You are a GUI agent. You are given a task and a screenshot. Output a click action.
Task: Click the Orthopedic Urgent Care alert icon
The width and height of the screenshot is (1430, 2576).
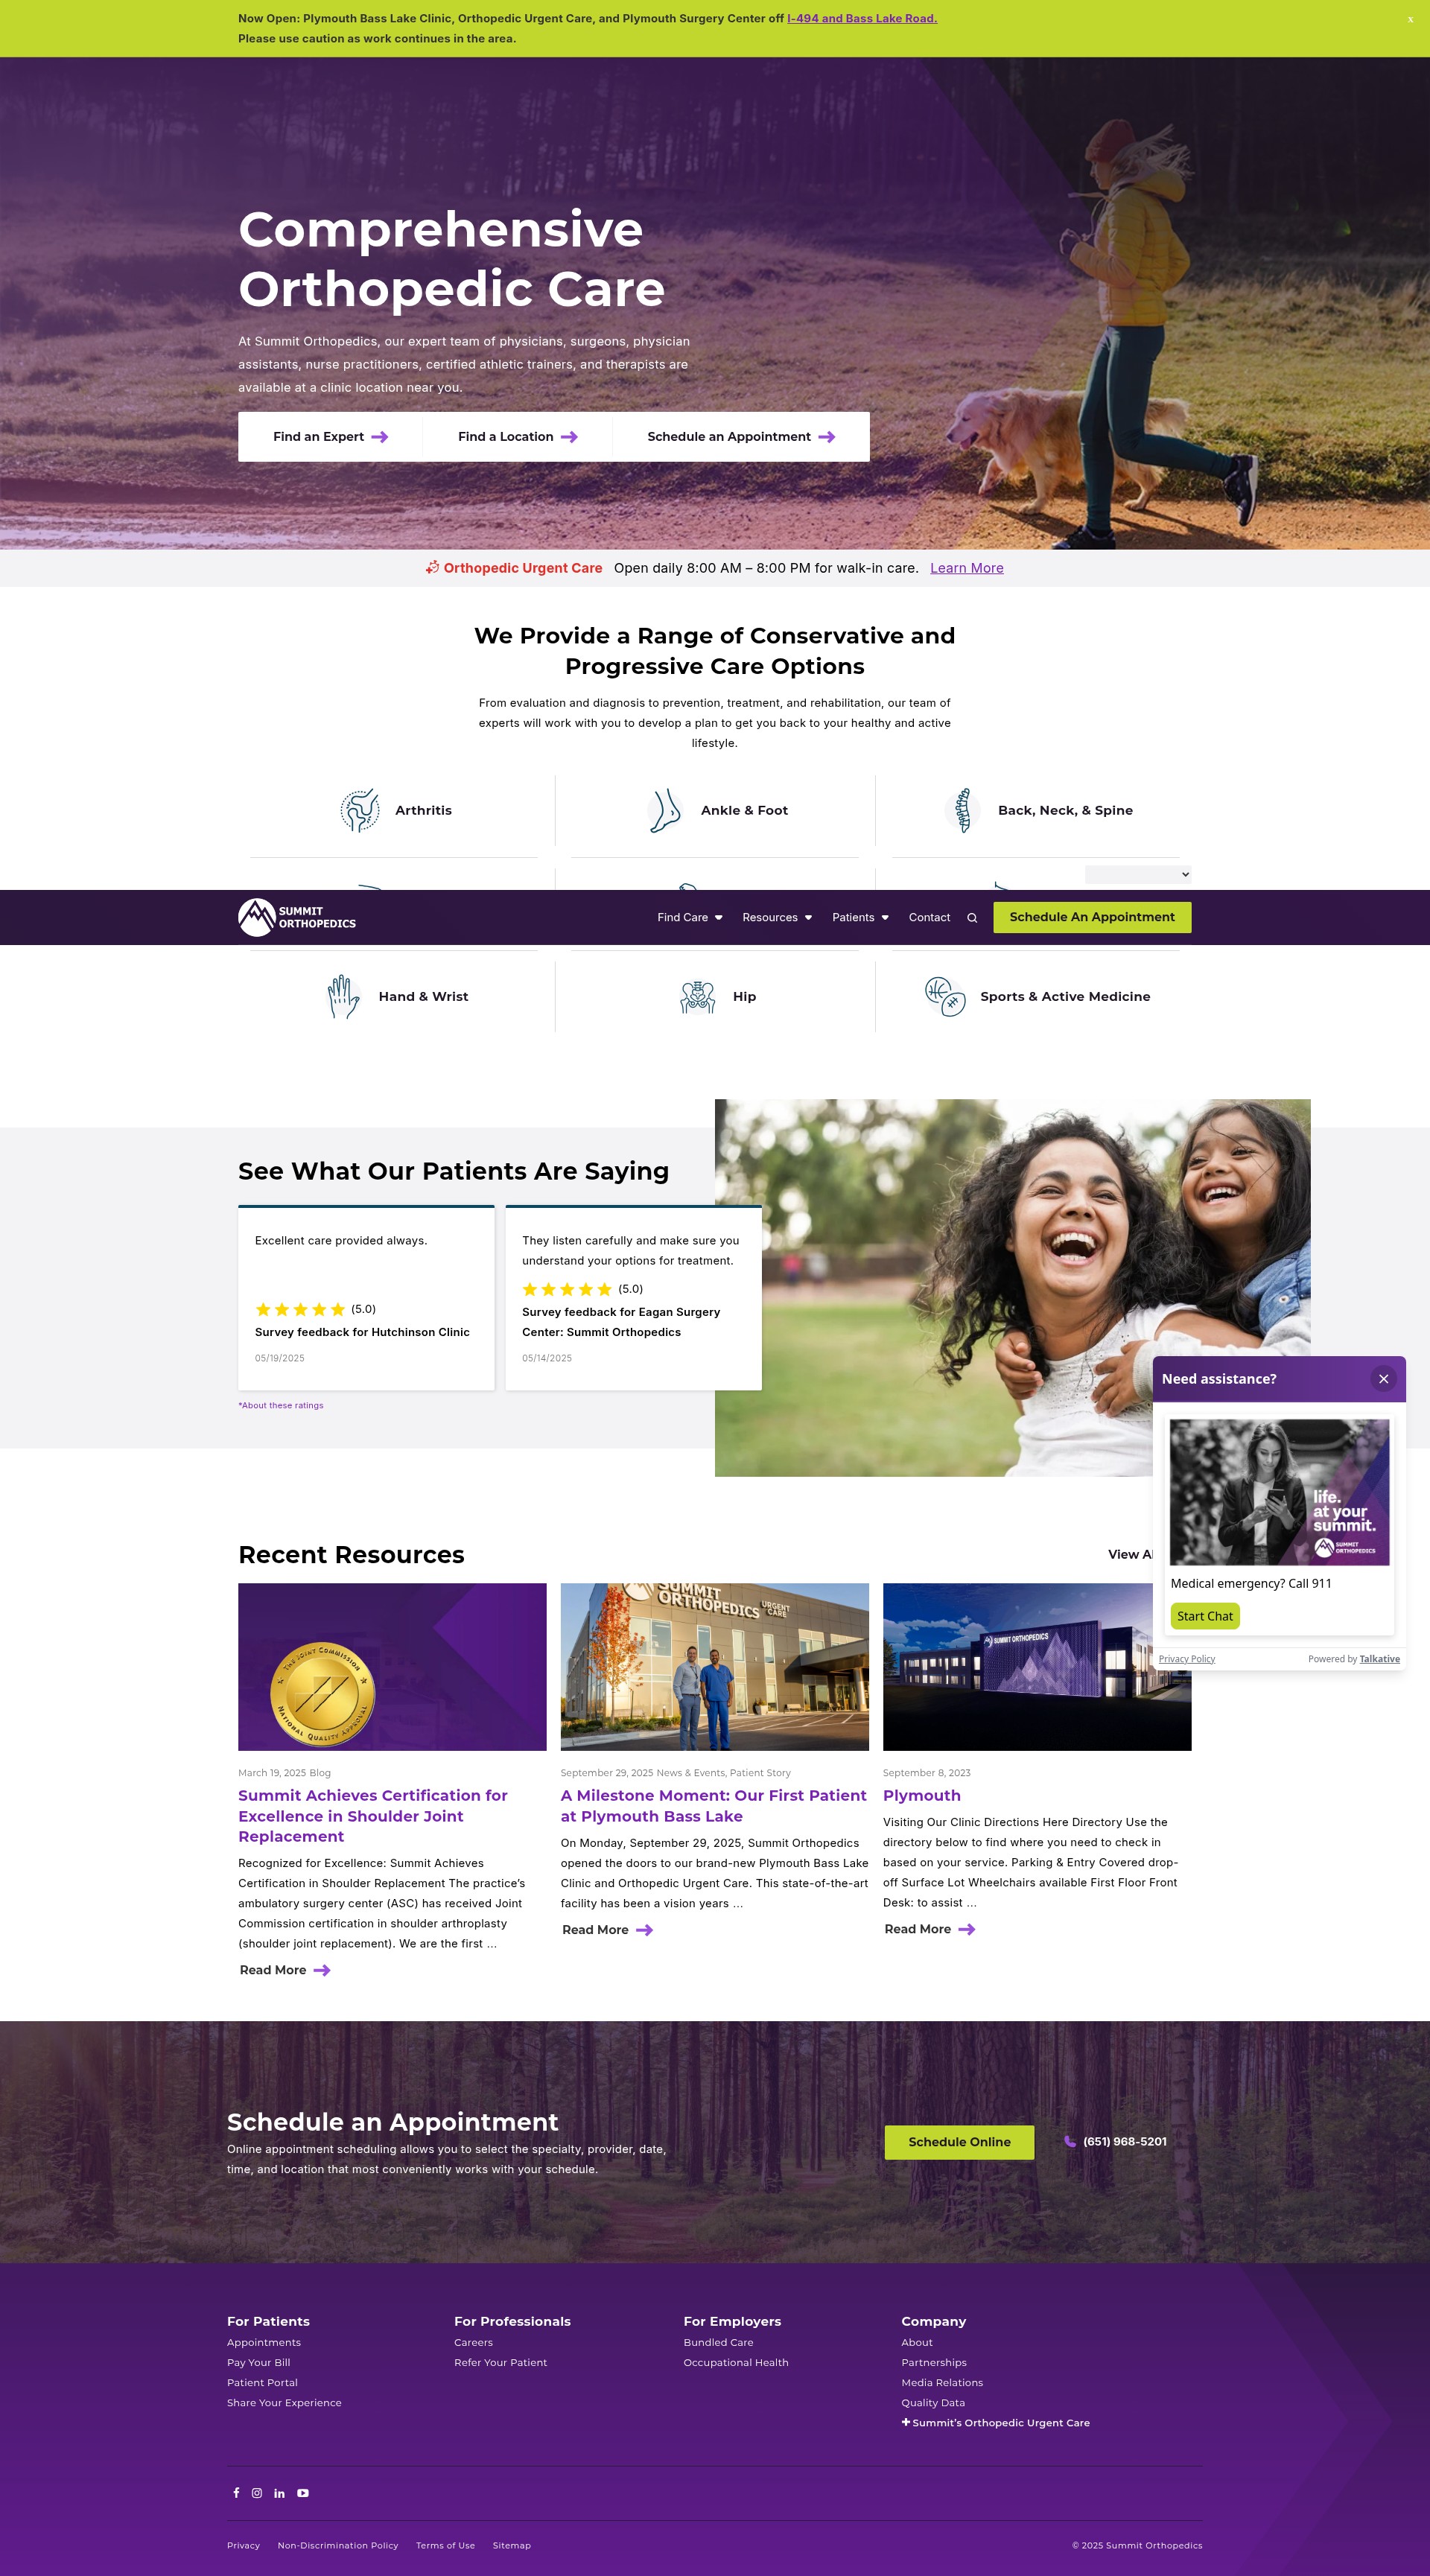(x=432, y=568)
